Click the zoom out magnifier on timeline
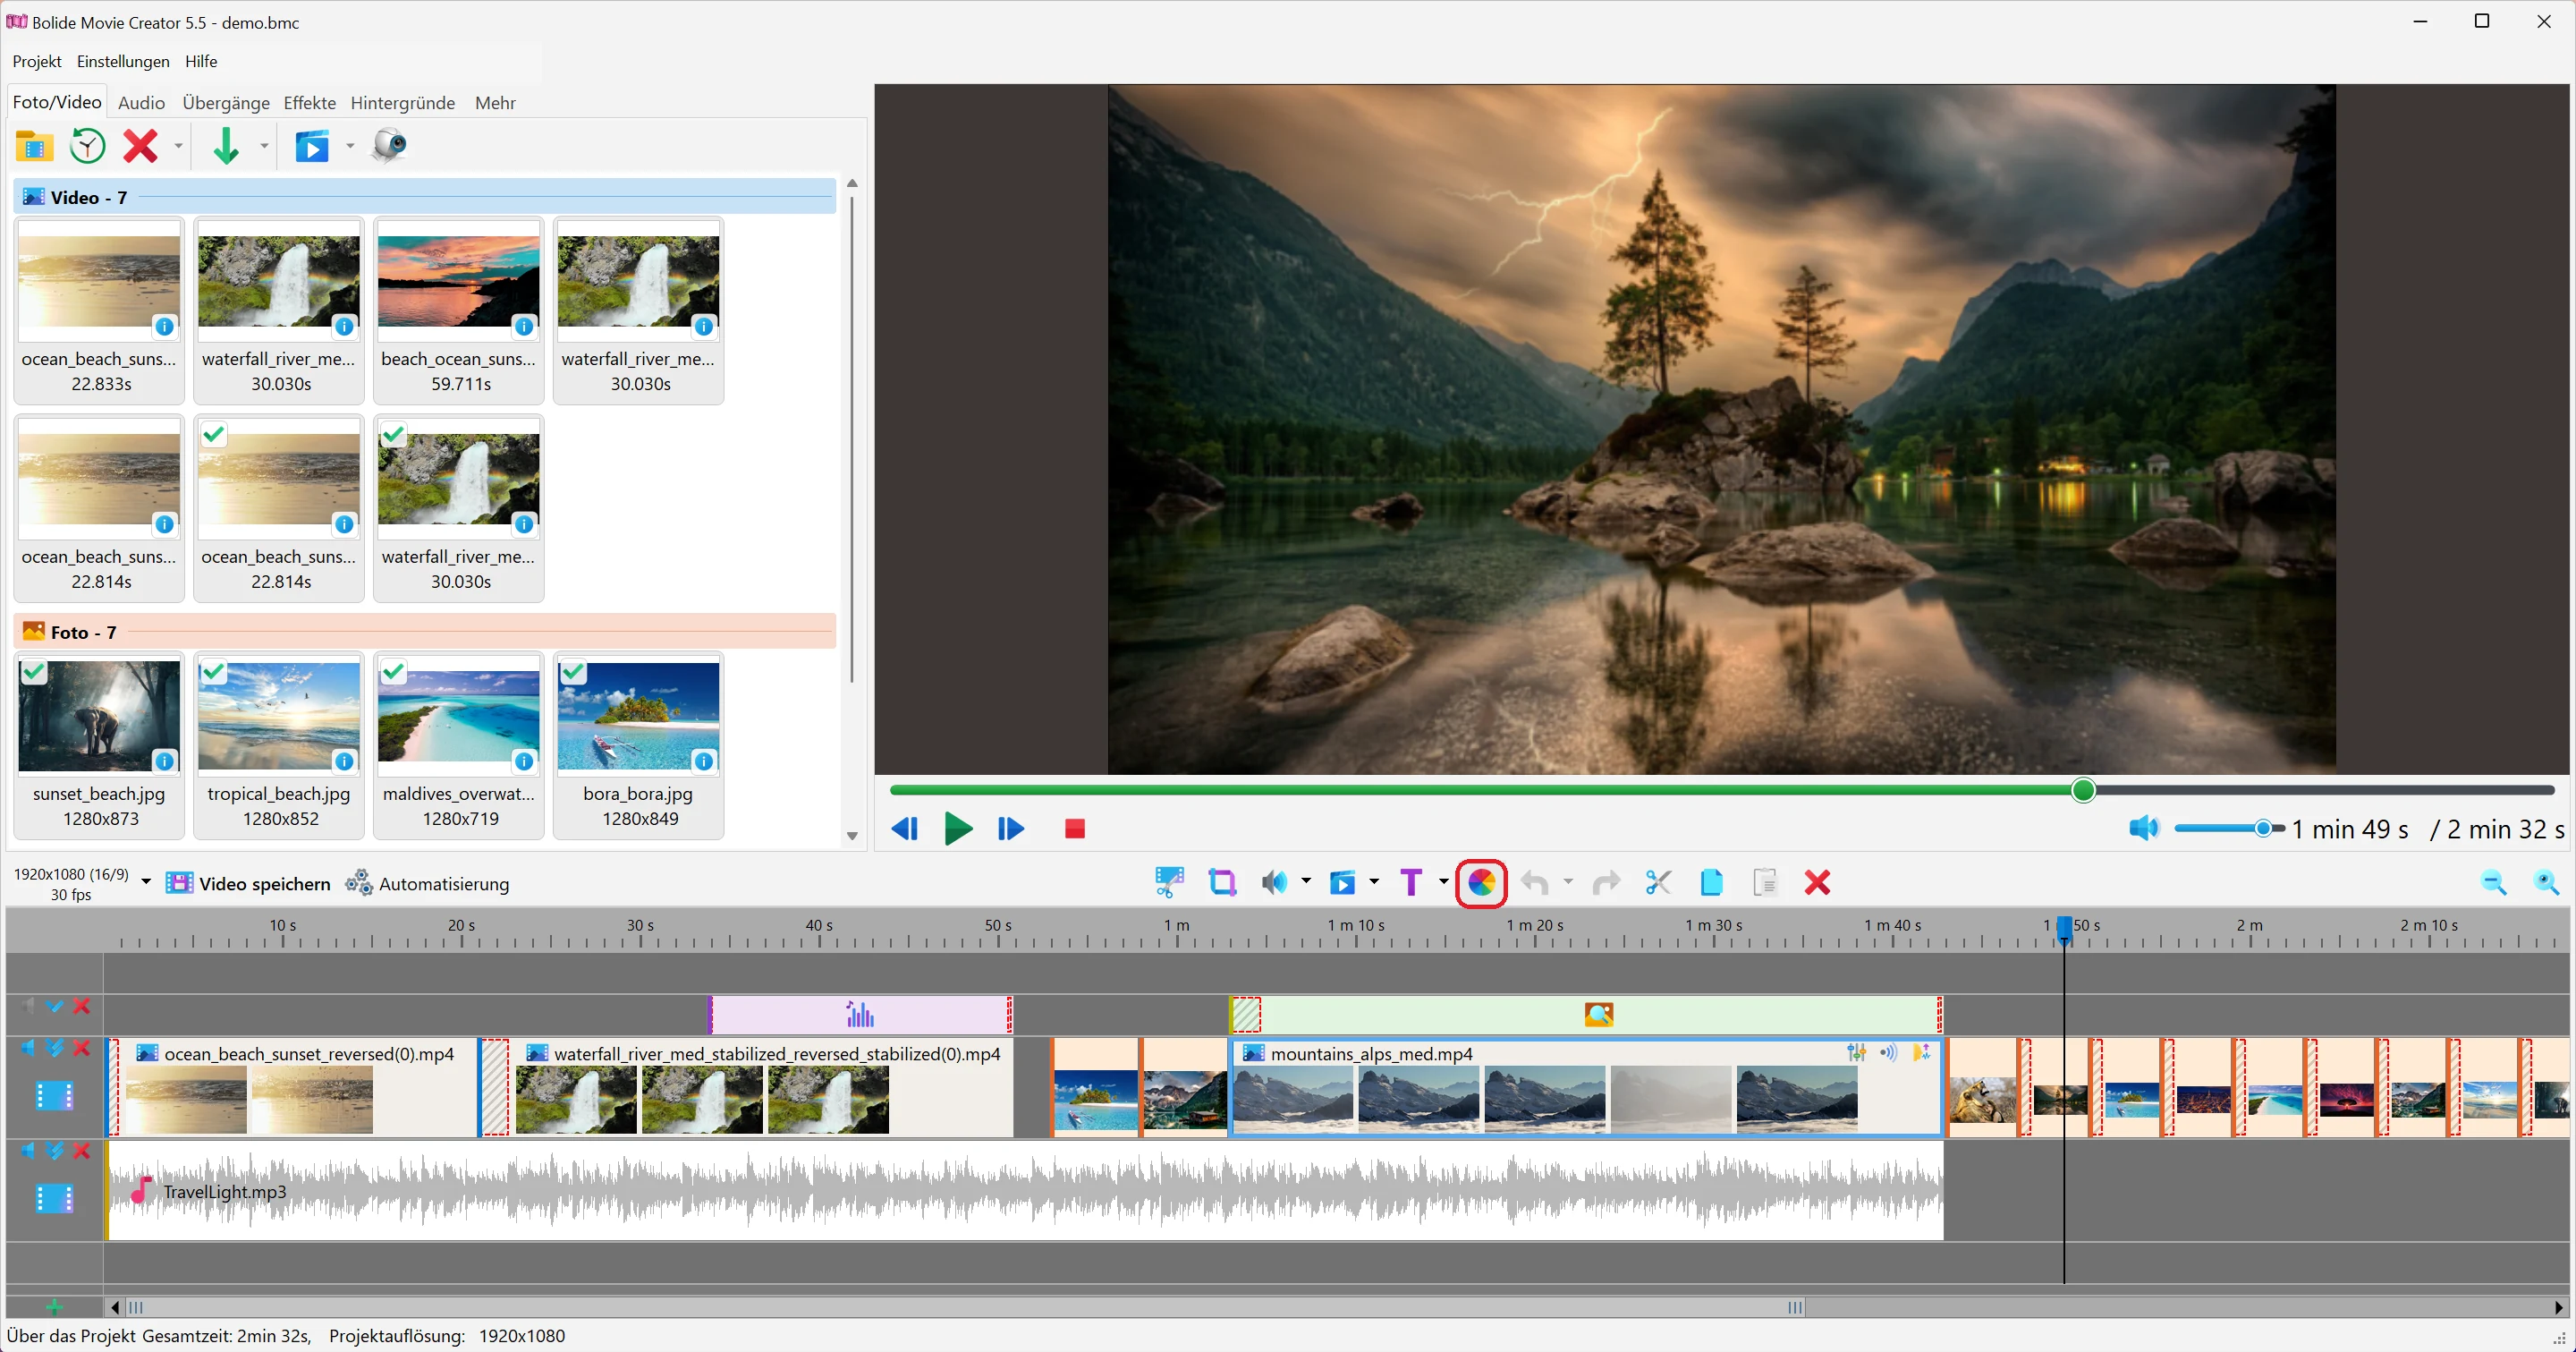This screenshot has height=1352, width=2576. pos(2493,882)
